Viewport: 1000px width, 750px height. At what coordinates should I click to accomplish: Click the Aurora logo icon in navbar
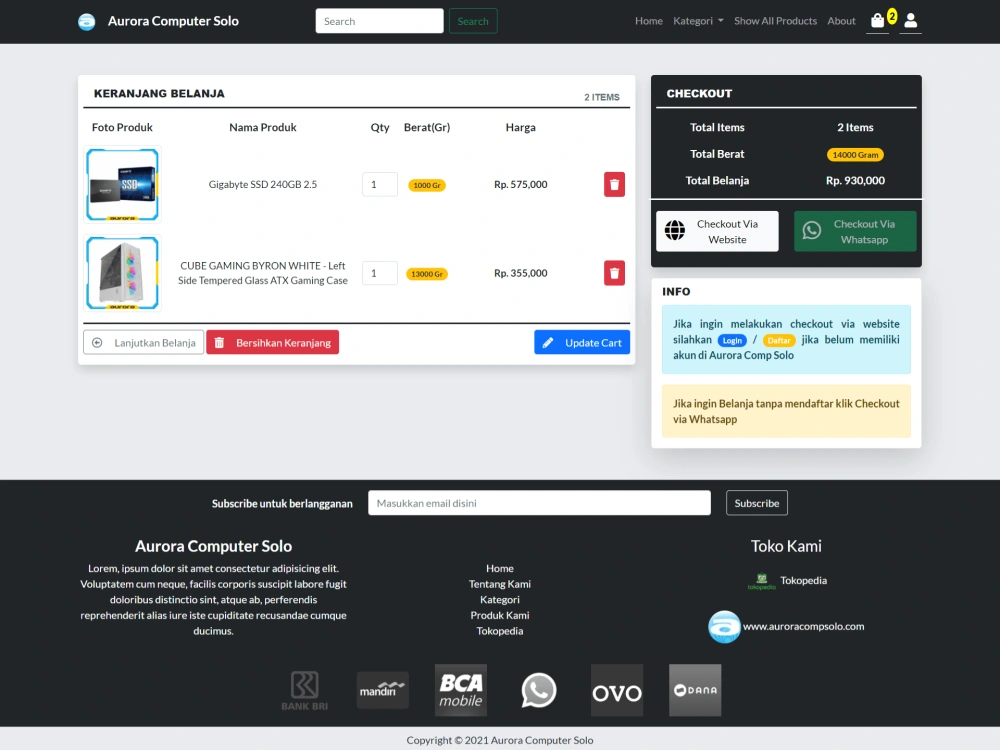(x=87, y=21)
